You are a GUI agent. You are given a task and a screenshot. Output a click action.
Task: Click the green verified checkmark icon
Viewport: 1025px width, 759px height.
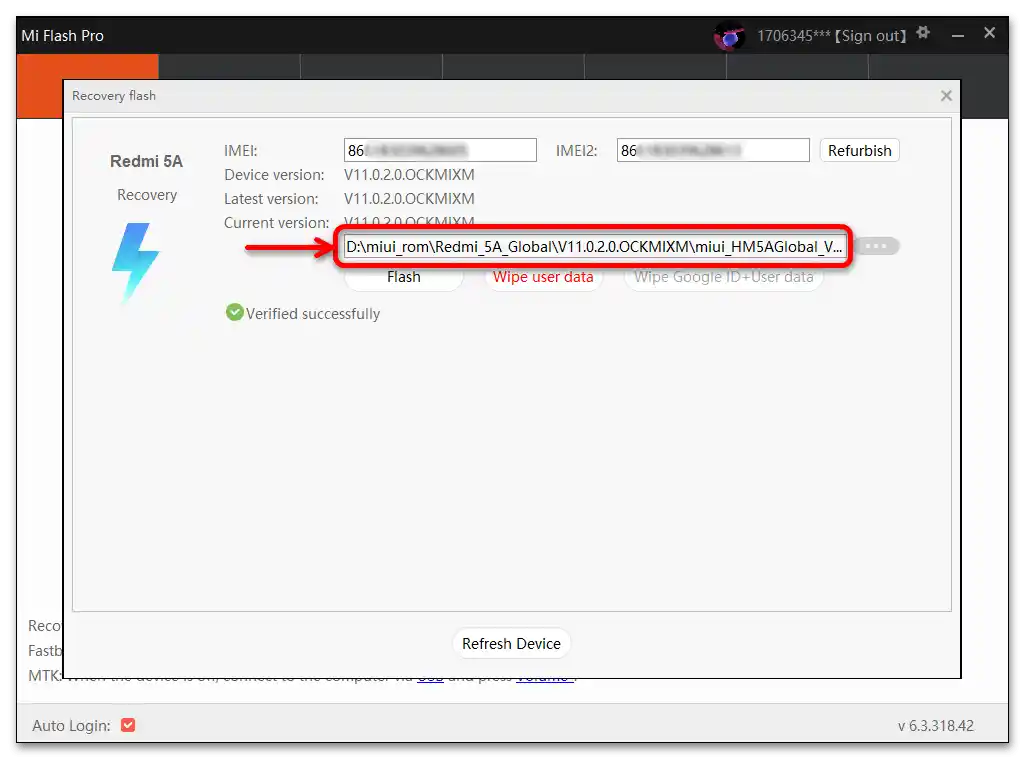pyautogui.click(x=234, y=313)
